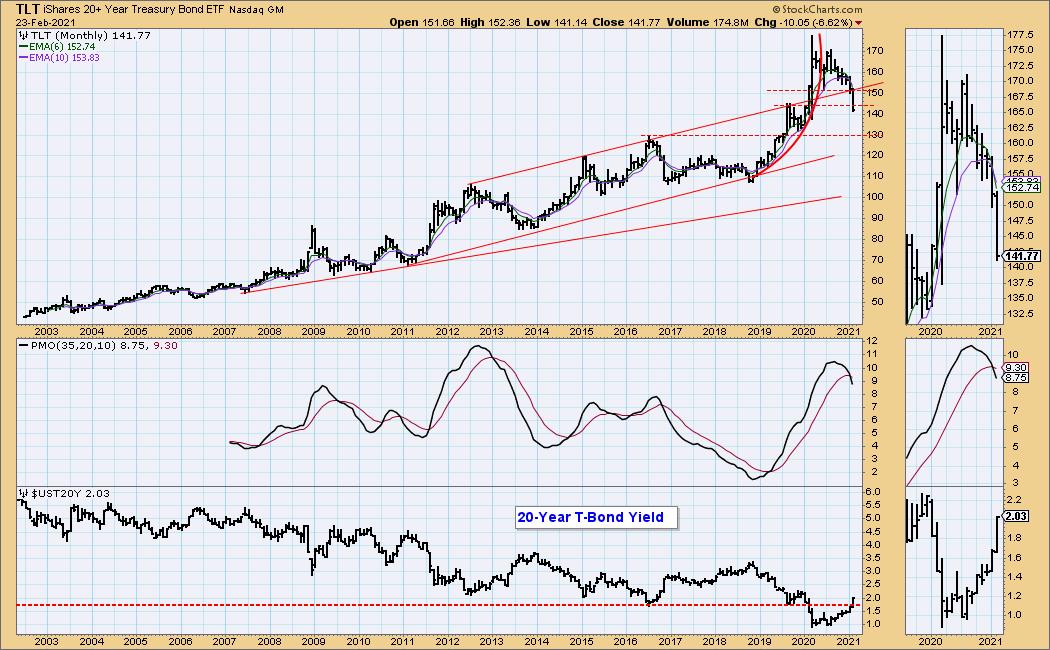This screenshot has width=1050, height=650.
Task: Click the 20-Year T-Bond Yield annotation box
Action: [x=596, y=517]
